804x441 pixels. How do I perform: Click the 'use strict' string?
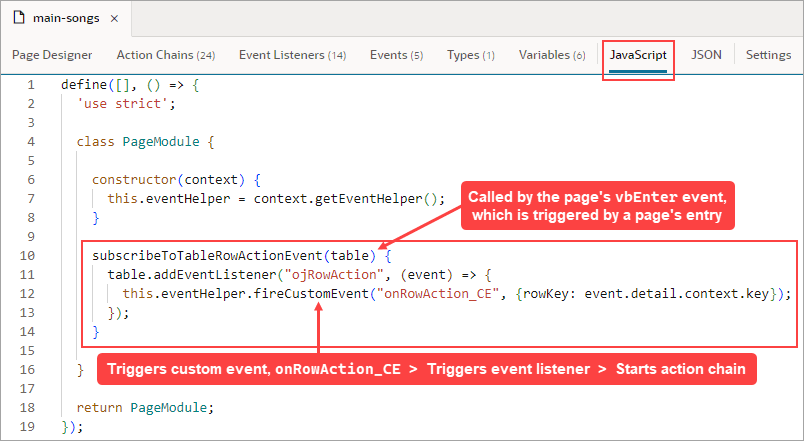pyautogui.click(x=122, y=104)
